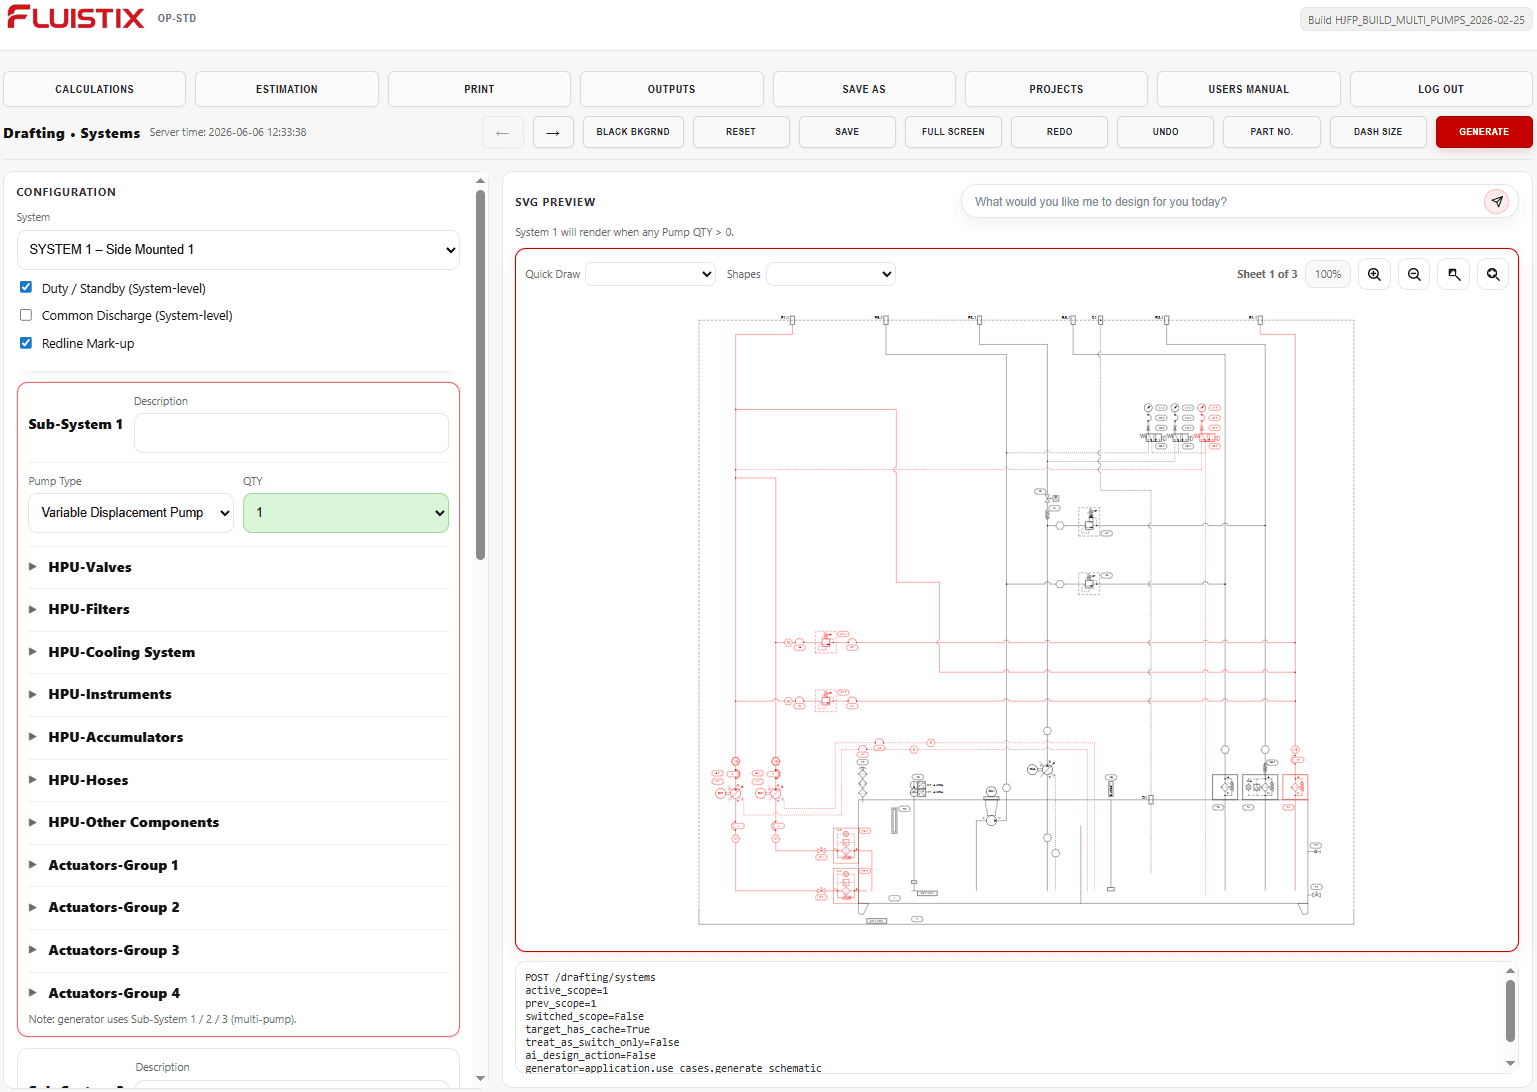
Task: Open the Calculations menu
Action: click(x=95, y=89)
